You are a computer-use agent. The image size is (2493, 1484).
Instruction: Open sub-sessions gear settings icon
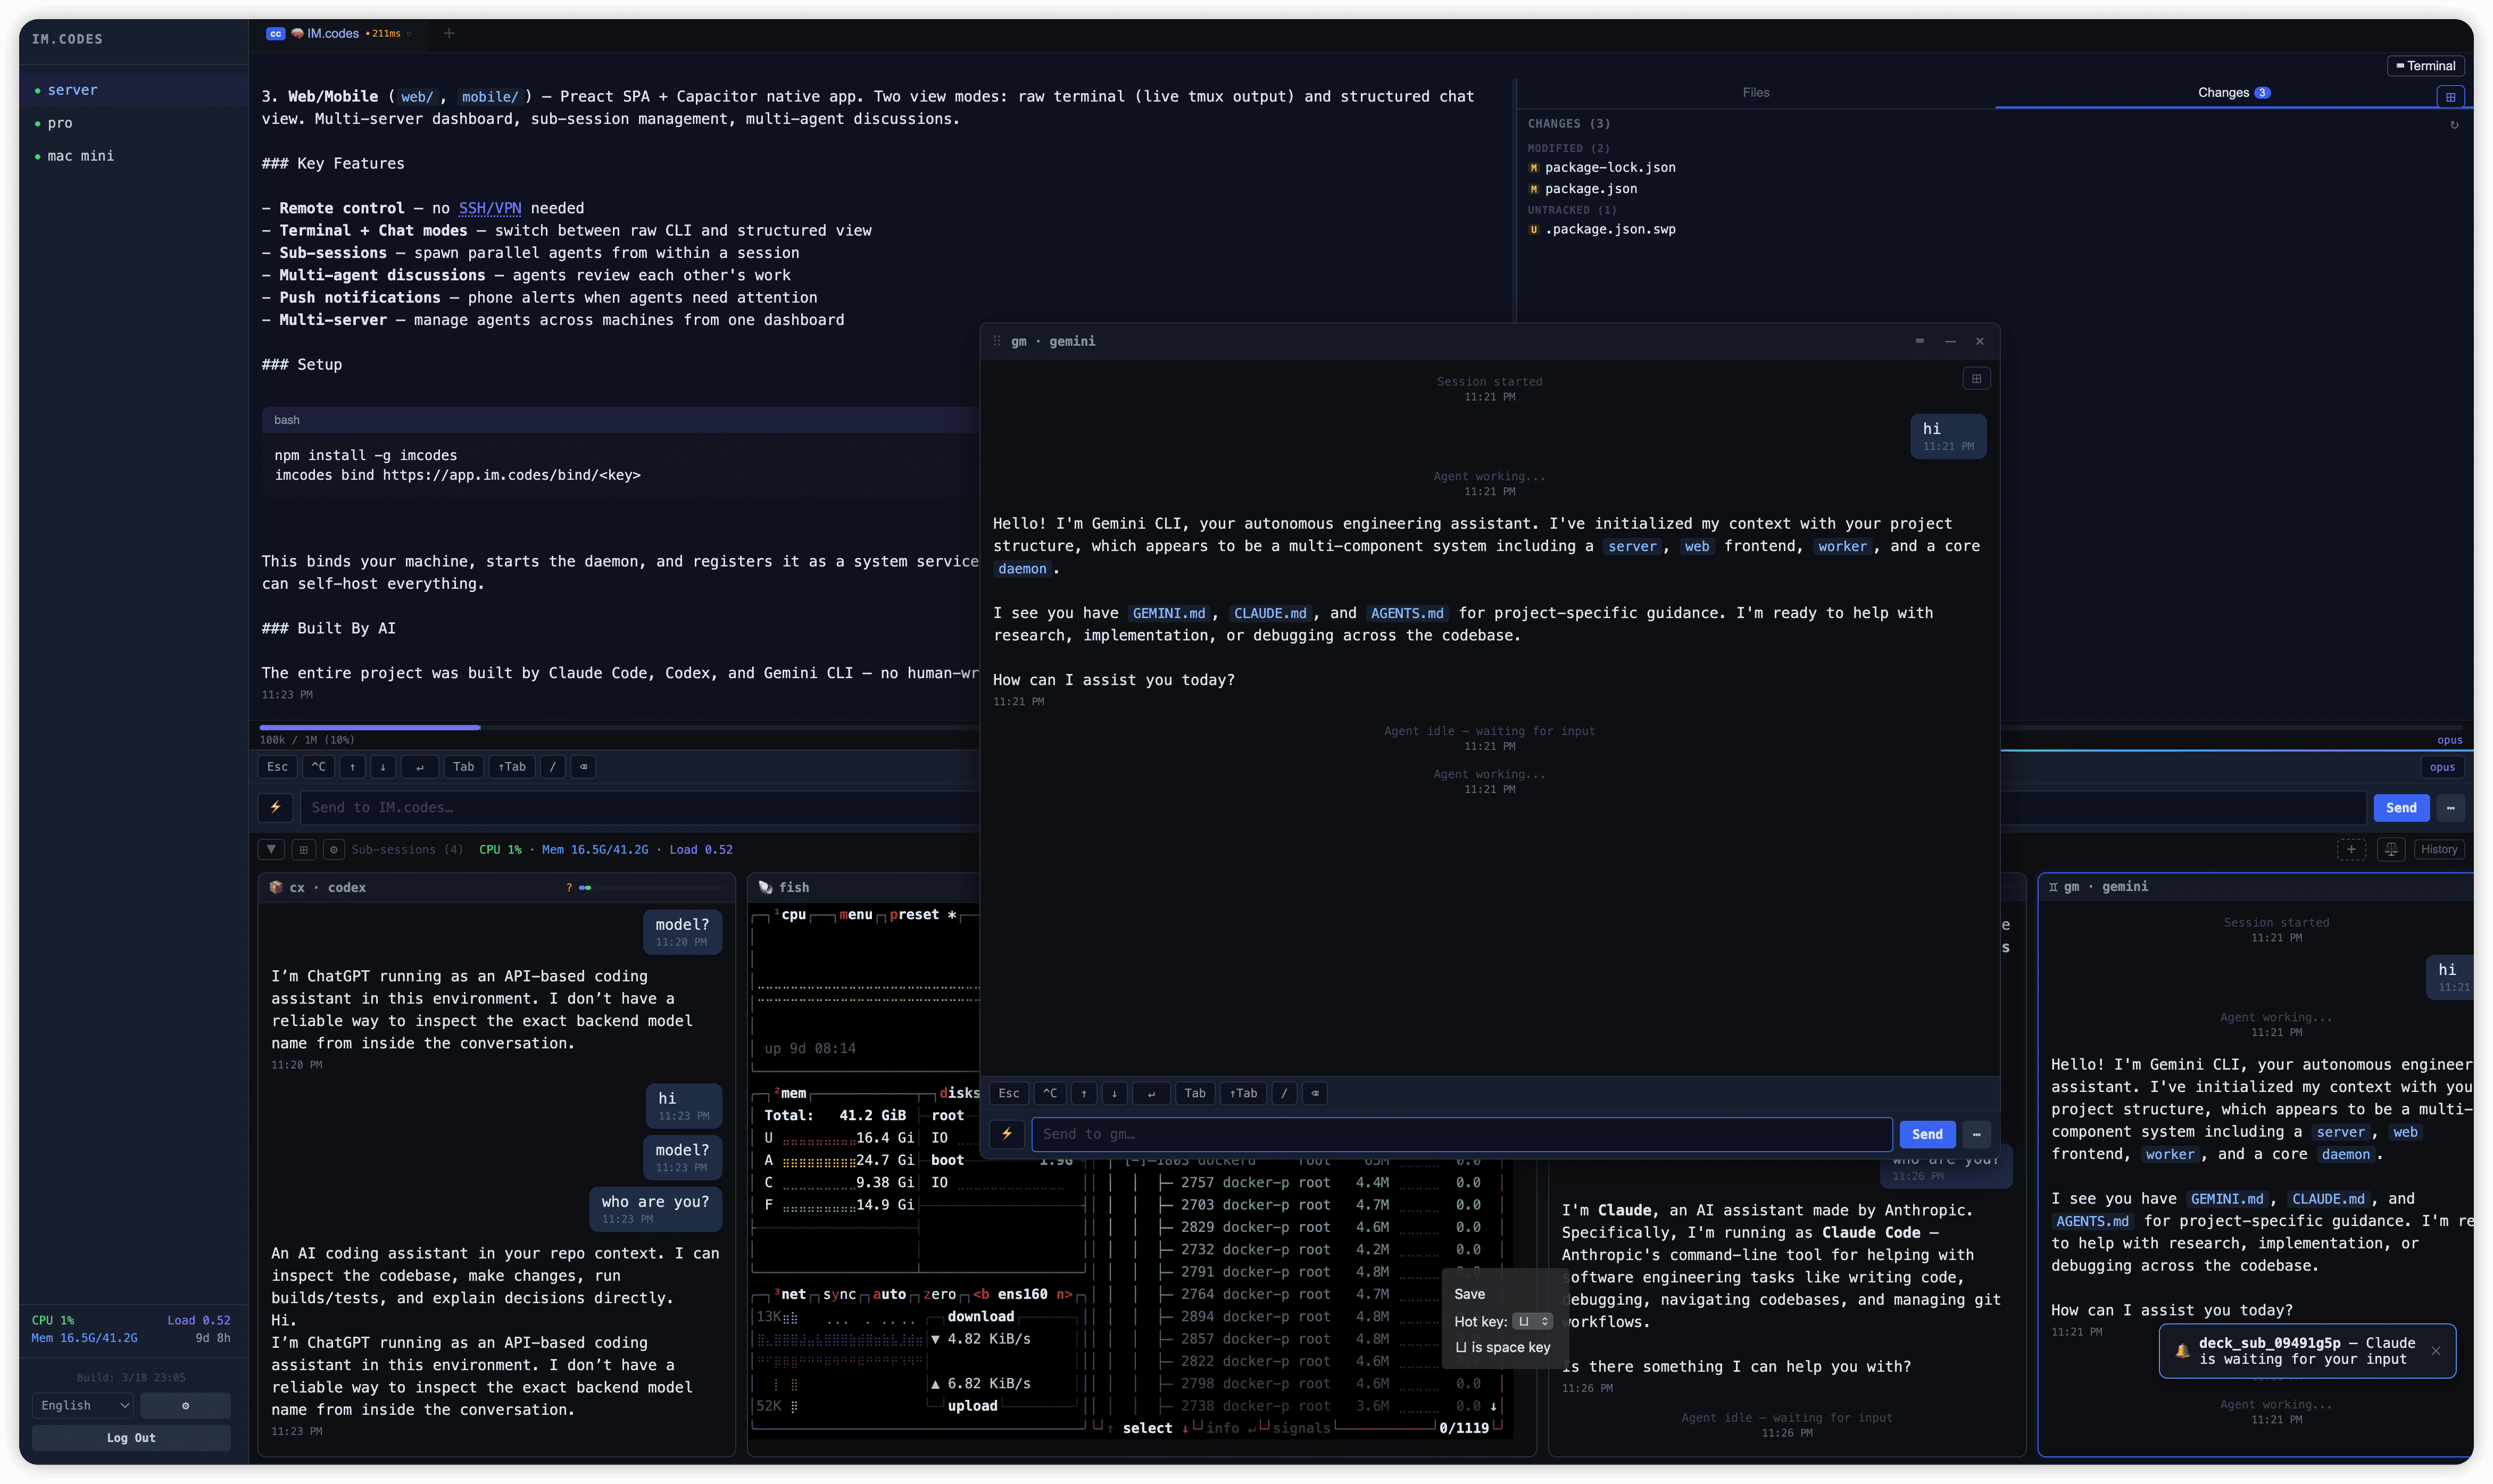point(334,849)
